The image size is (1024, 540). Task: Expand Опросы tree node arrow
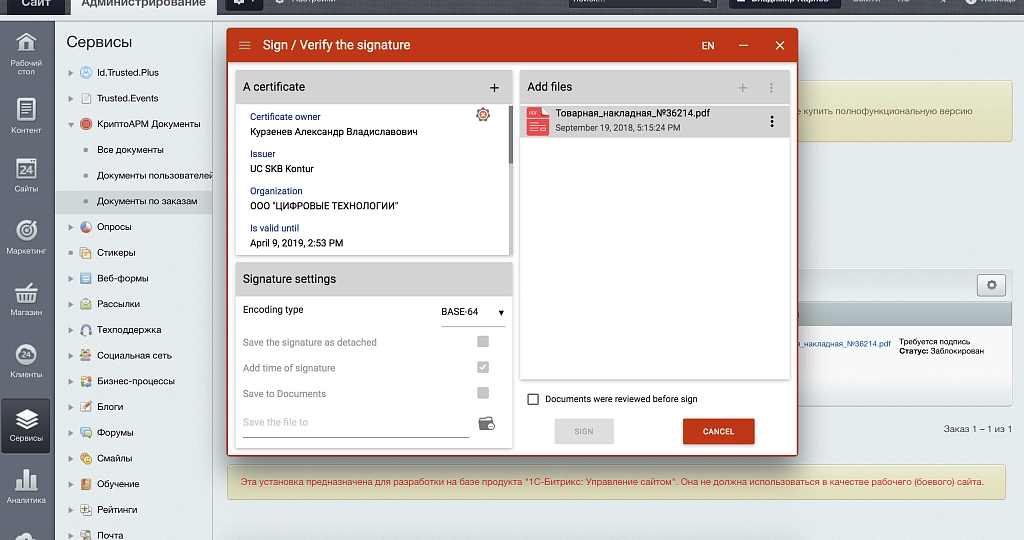tap(71, 227)
